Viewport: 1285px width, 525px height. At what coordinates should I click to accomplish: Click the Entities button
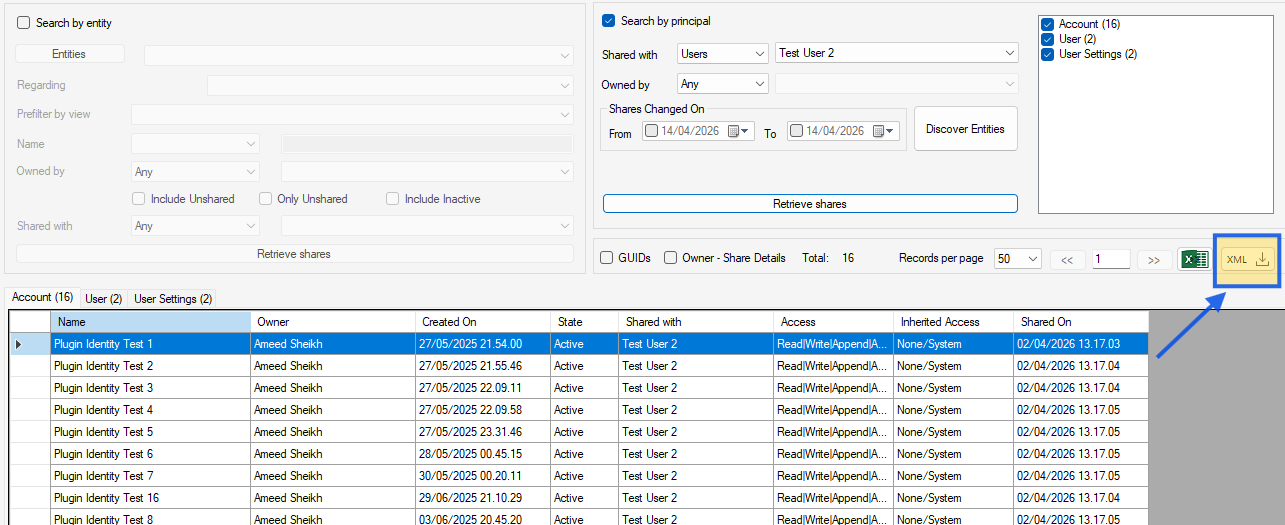(x=69, y=54)
